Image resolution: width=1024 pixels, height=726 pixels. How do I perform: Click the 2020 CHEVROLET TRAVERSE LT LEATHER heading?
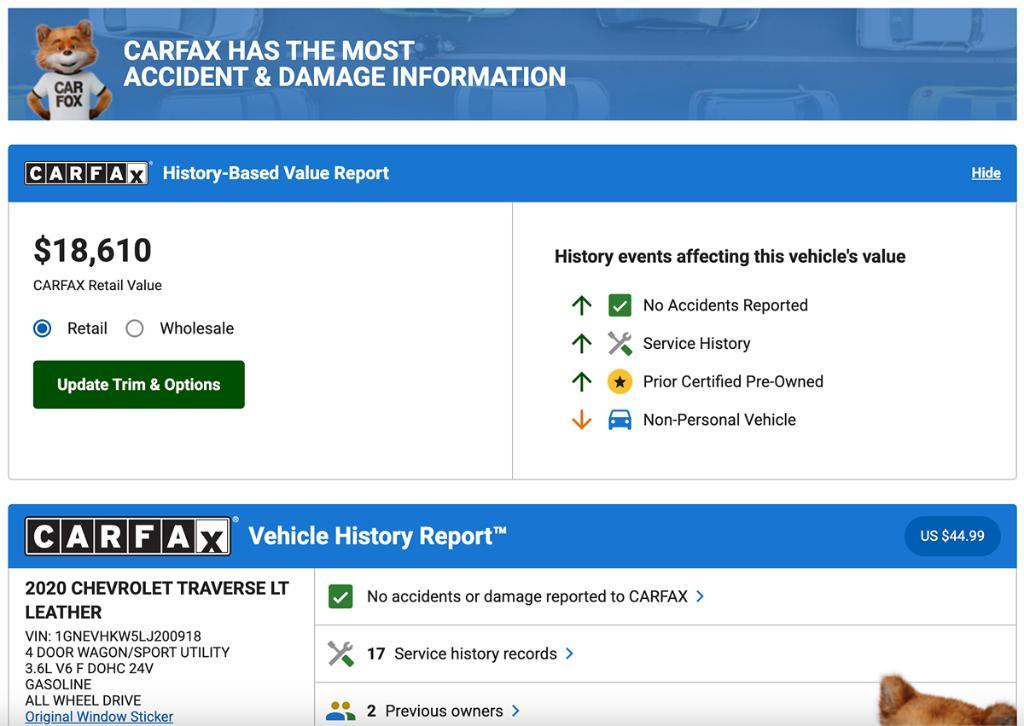click(x=157, y=600)
